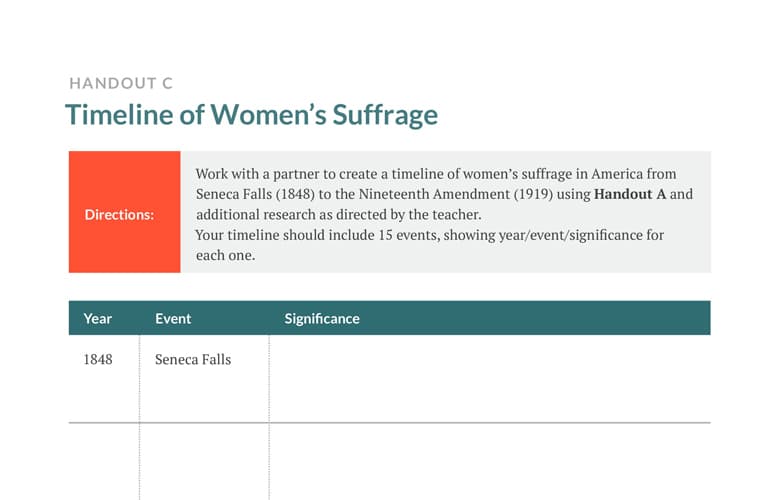
Task: Click the empty Event cell in second row
Action: pyautogui.click(x=204, y=462)
